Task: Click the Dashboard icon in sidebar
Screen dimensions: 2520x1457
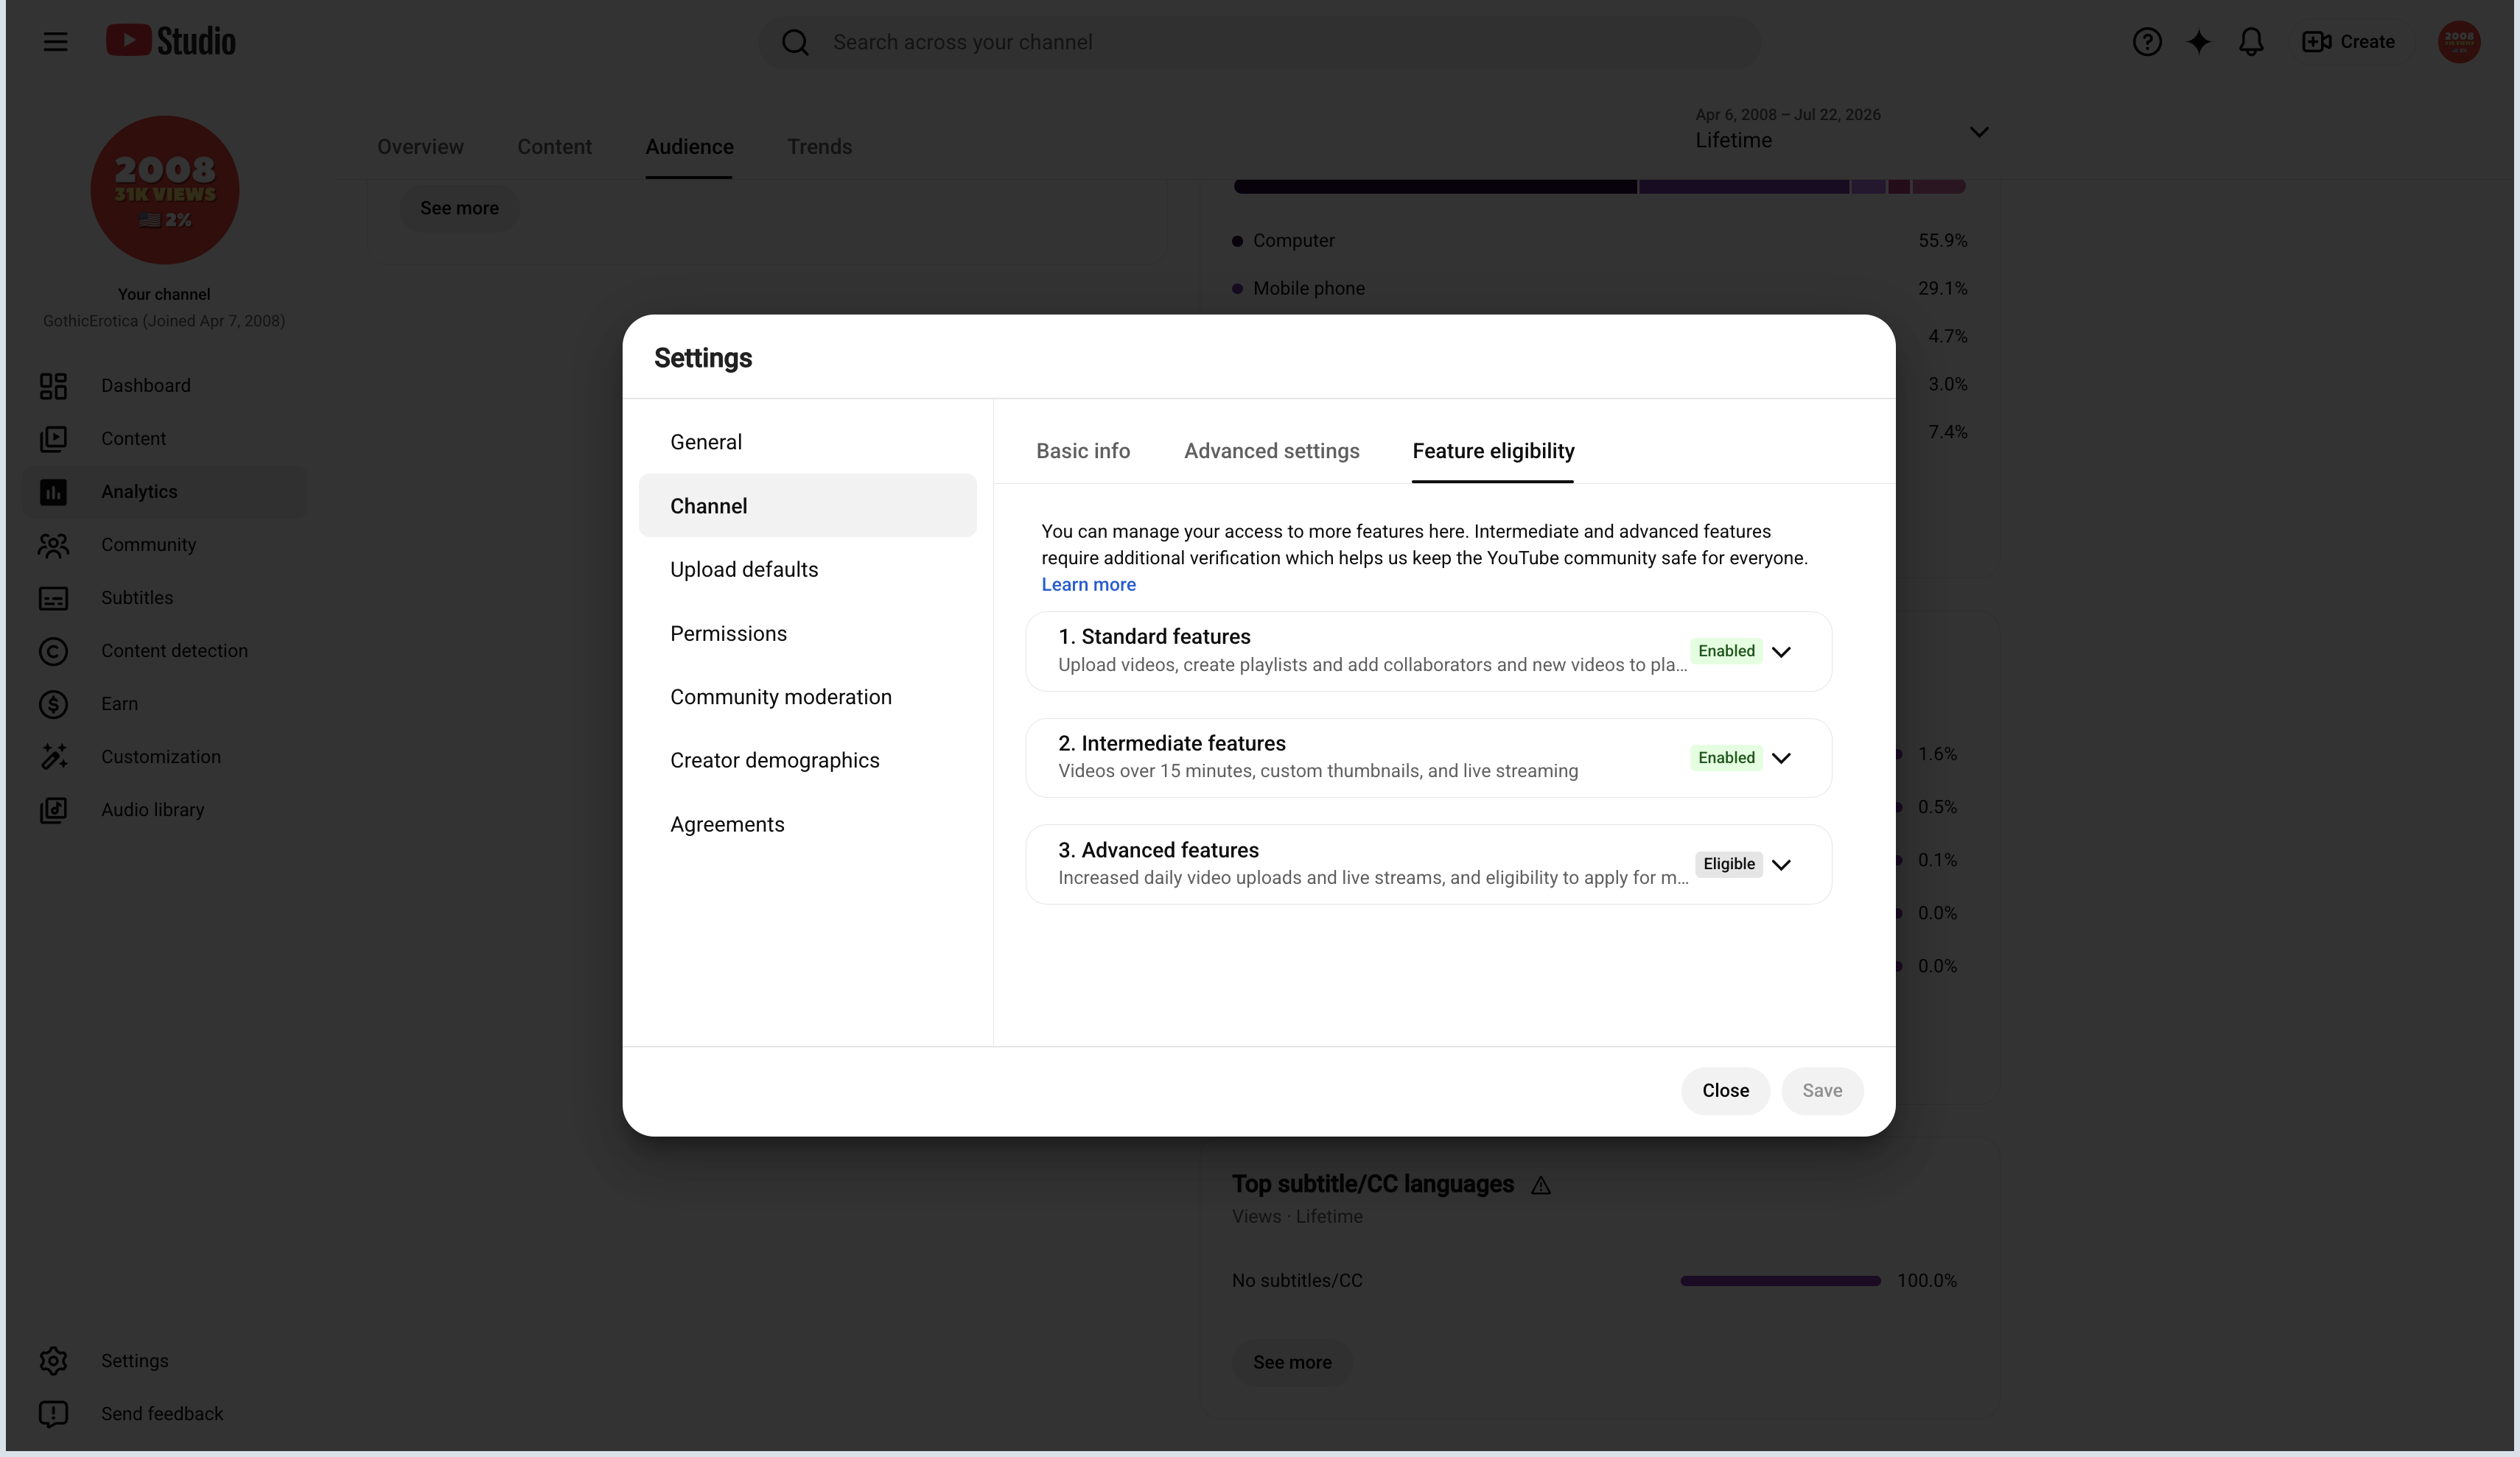Action: coord(53,386)
